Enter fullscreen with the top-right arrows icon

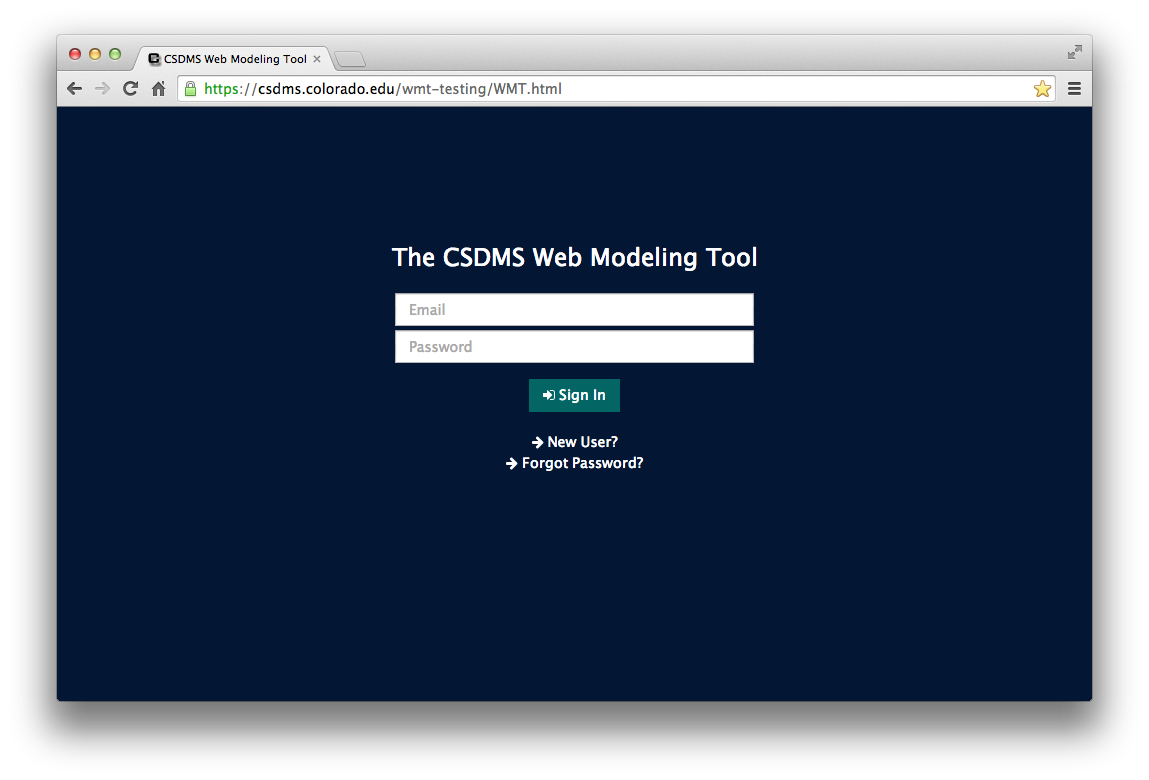[1075, 52]
